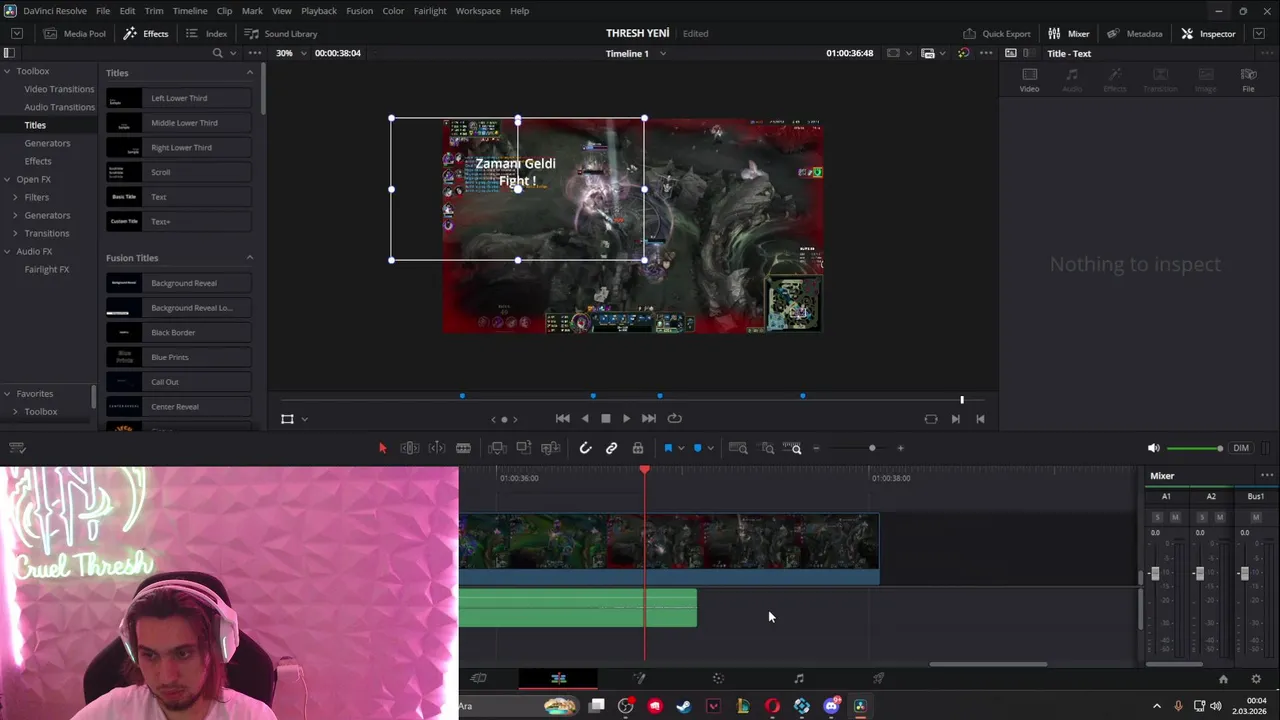The width and height of the screenshot is (1280, 720).
Task: Toggle timeline Snapping magnet
Action: pos(585,448)
